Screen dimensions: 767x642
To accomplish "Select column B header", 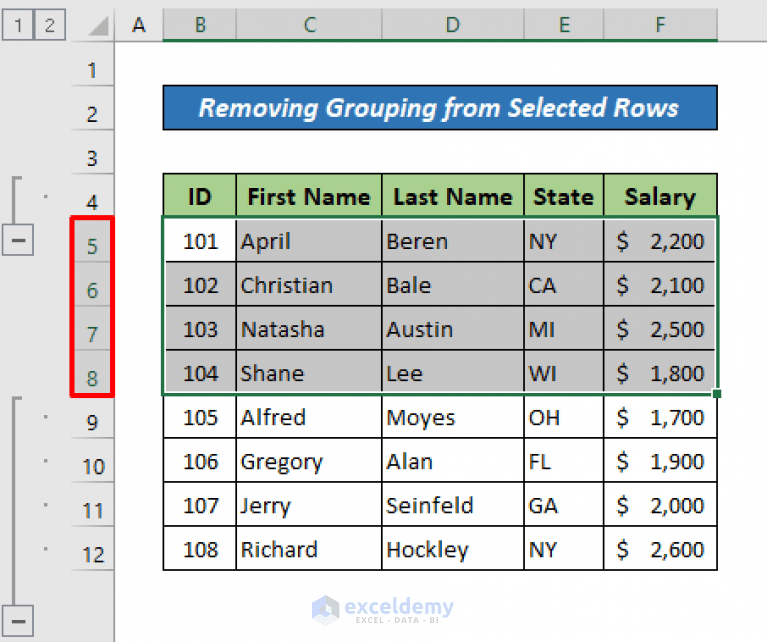I will click(x=200, y=24).
